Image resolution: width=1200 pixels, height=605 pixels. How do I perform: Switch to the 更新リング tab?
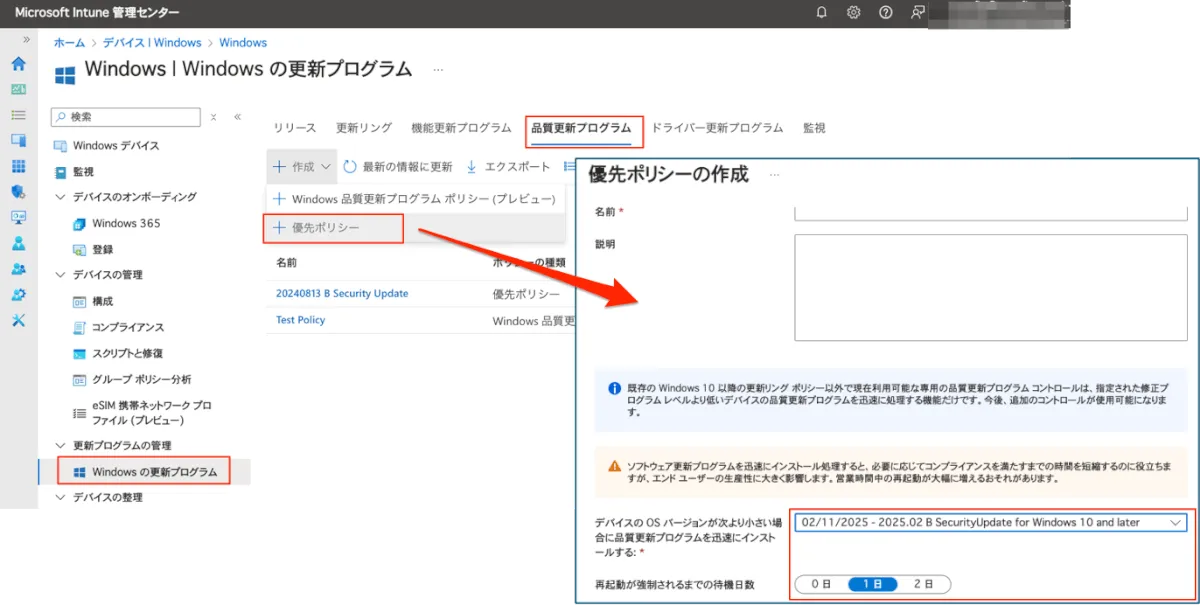tap(363, 128)
